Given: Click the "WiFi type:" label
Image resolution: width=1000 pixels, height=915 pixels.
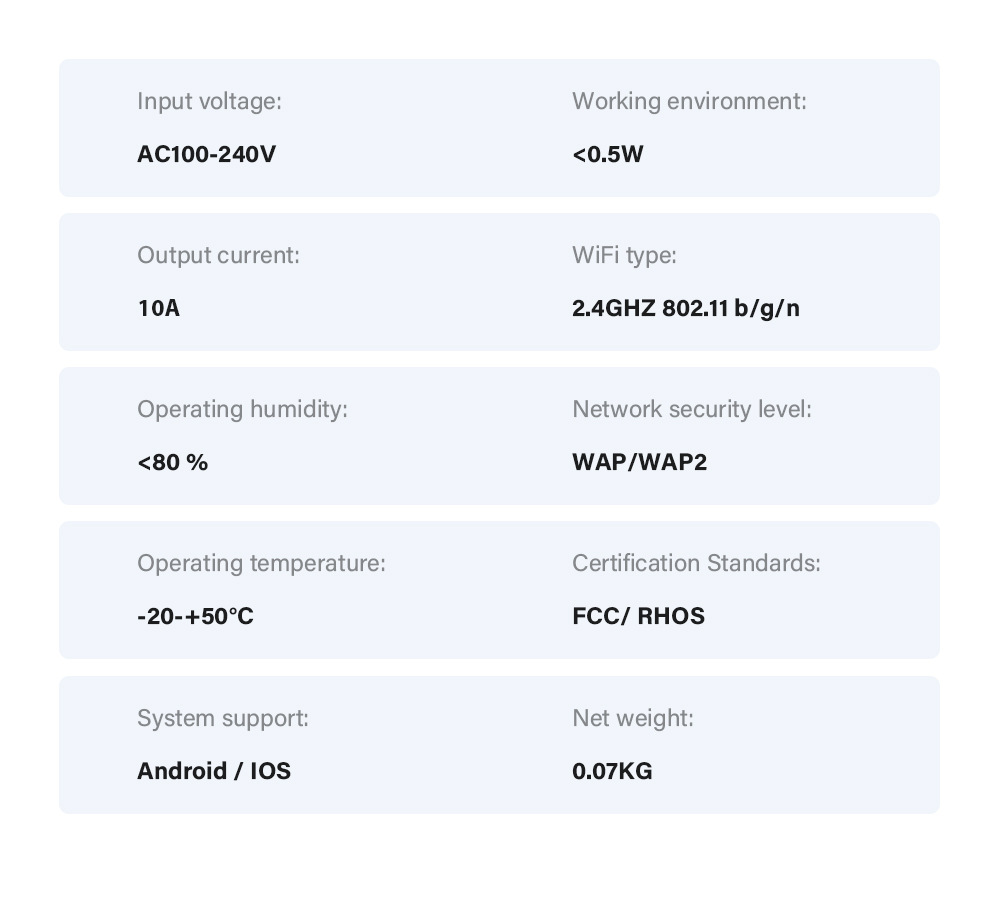Looking at the screenshot, I should click(624, 255).
